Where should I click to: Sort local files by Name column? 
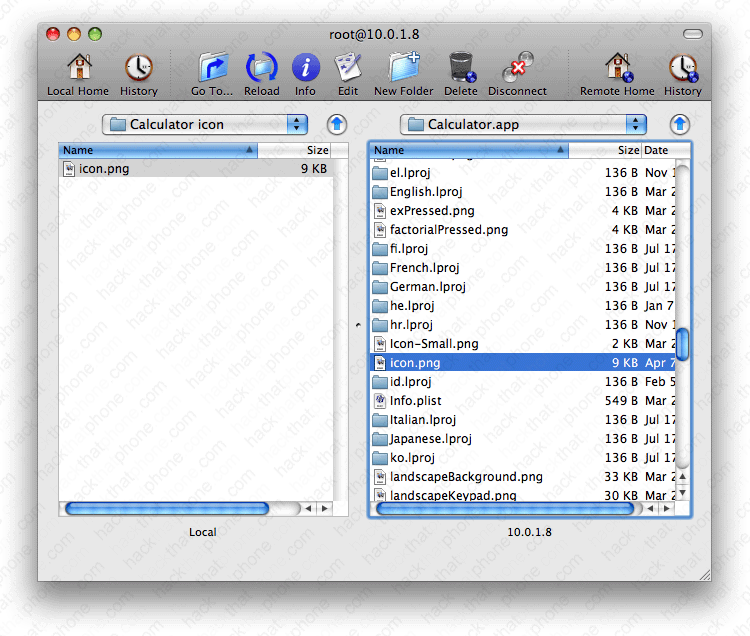point(157,151)
